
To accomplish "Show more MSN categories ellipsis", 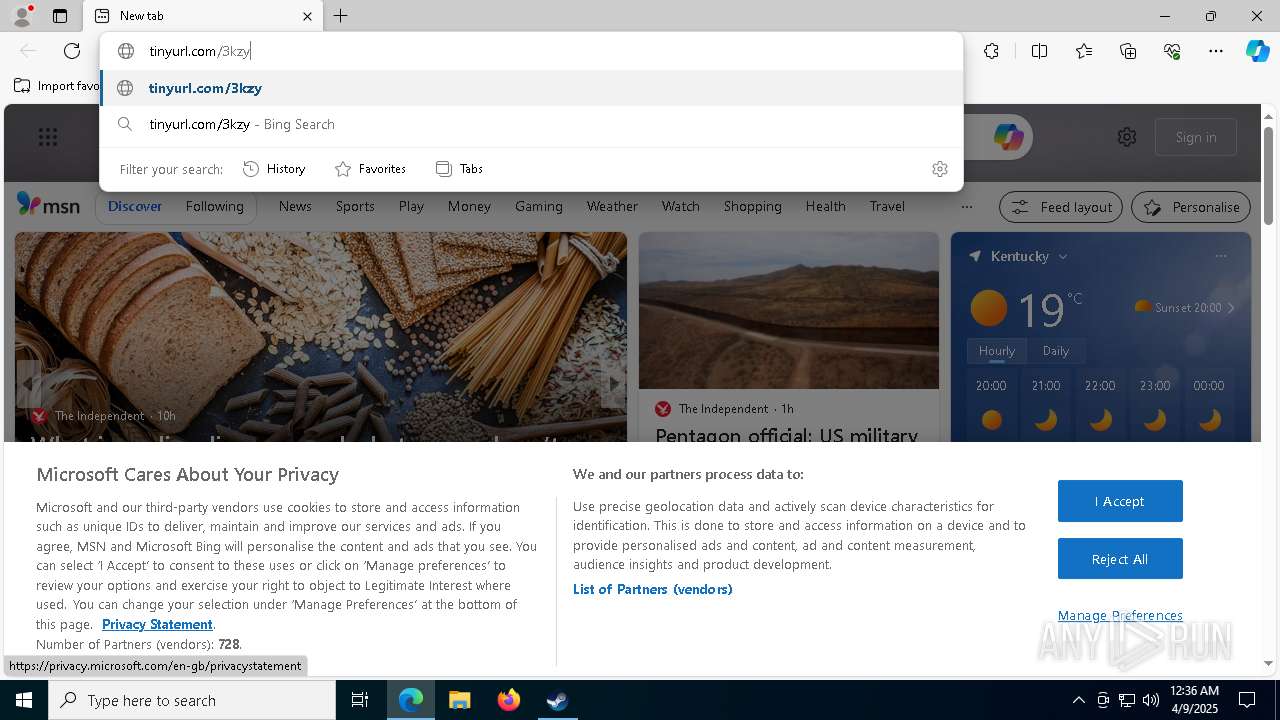I will coord(966,207).
